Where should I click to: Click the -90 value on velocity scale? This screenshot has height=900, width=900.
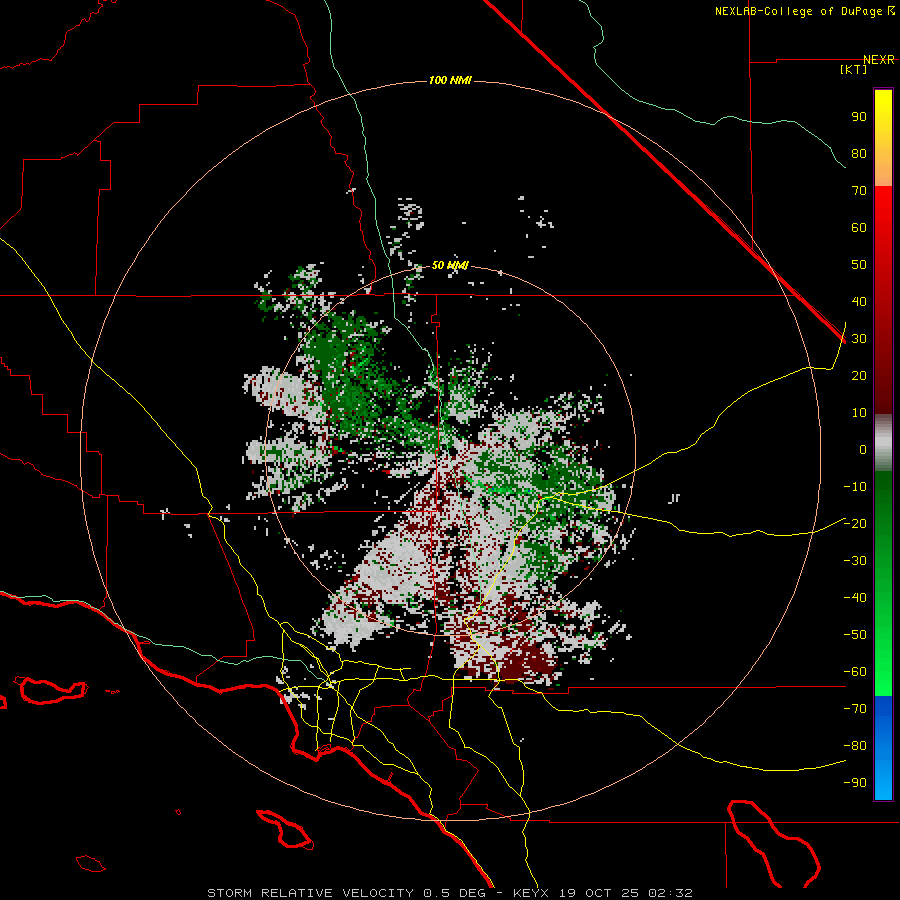(855, 783)
